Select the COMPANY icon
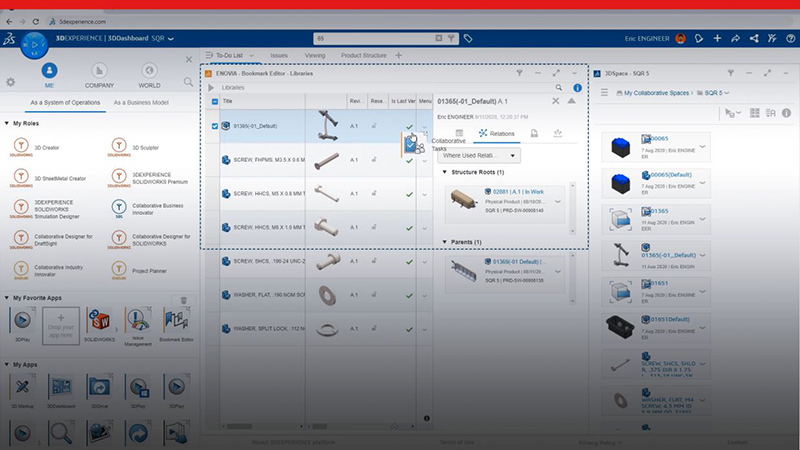 (x=99, y=70)
